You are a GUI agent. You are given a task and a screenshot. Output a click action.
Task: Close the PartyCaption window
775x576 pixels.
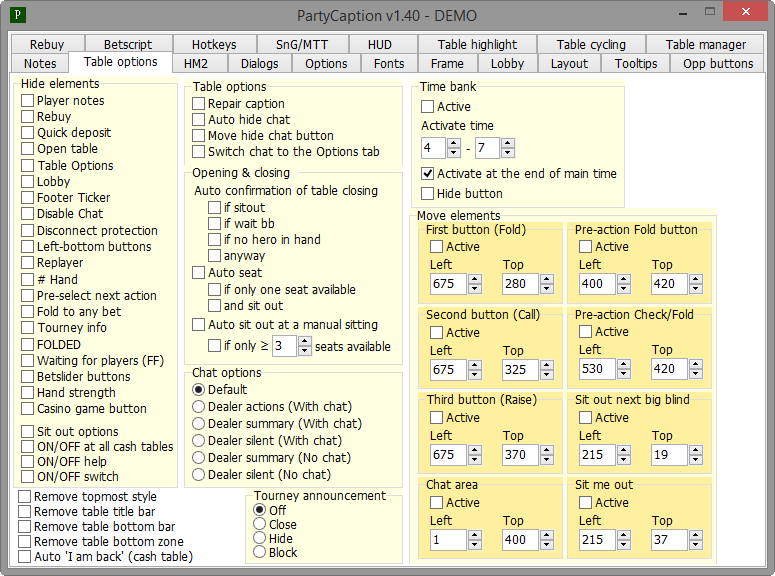coord(745,11)
